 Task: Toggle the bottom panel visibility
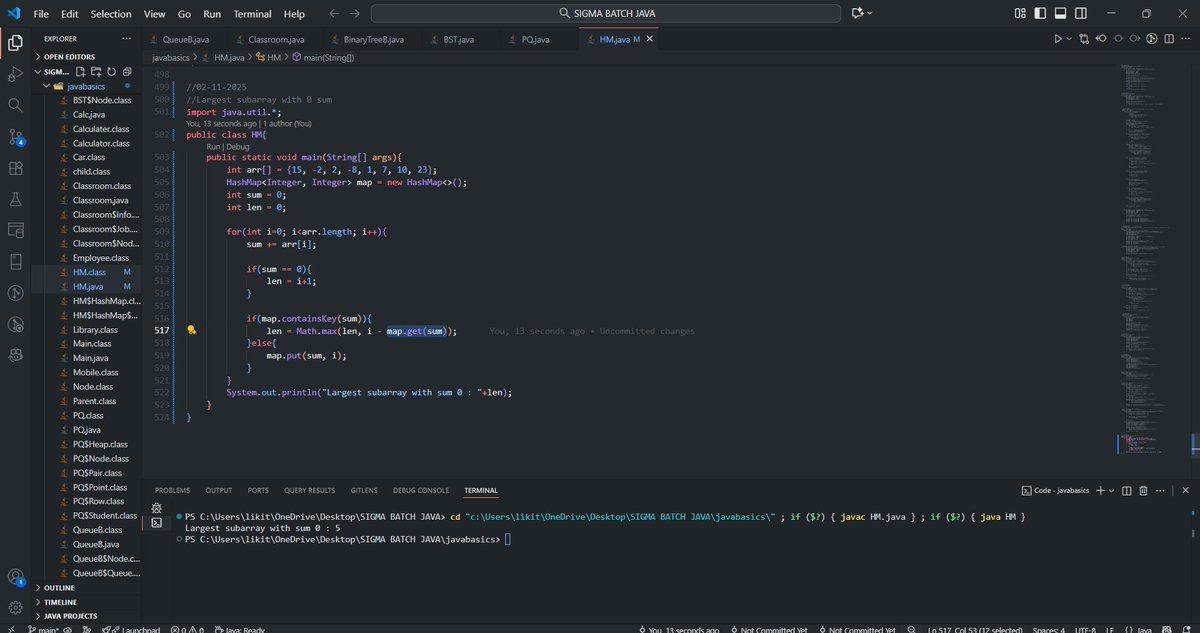[1060, 12]
